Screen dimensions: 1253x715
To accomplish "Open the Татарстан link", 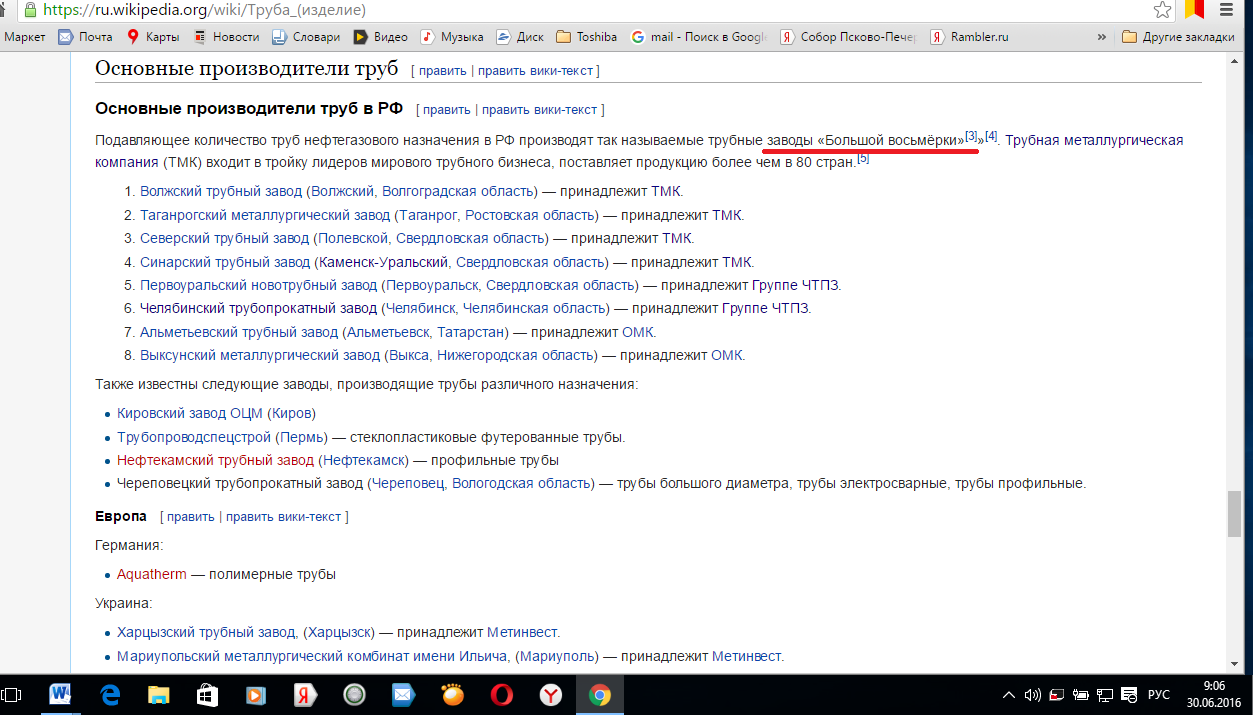I will click(471, 332).
